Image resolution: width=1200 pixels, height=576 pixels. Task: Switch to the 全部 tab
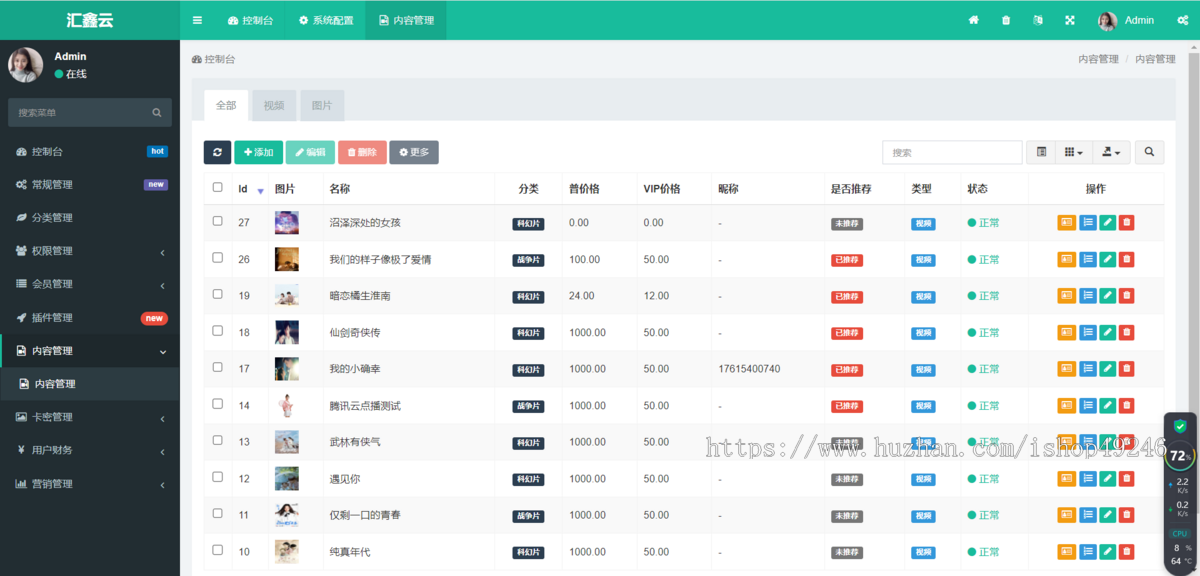pos(226,105)
